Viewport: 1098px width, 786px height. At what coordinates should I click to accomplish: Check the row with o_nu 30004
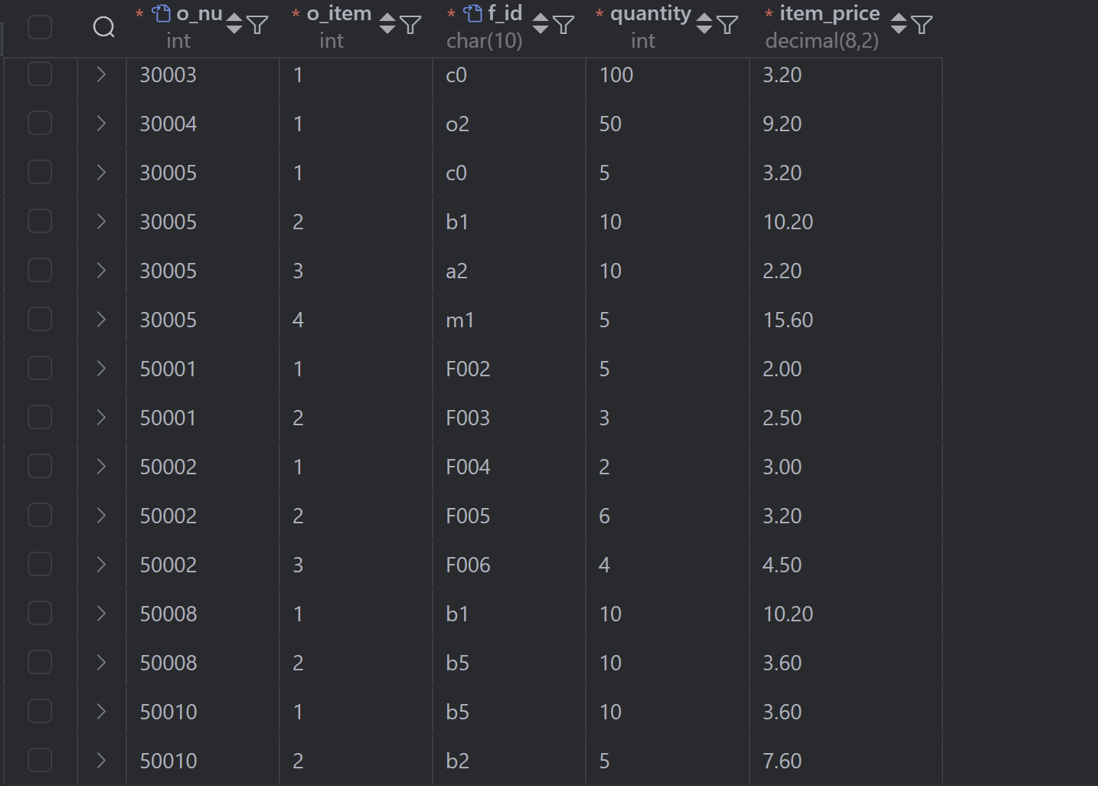pyautogui.click(x=40, y=123)
